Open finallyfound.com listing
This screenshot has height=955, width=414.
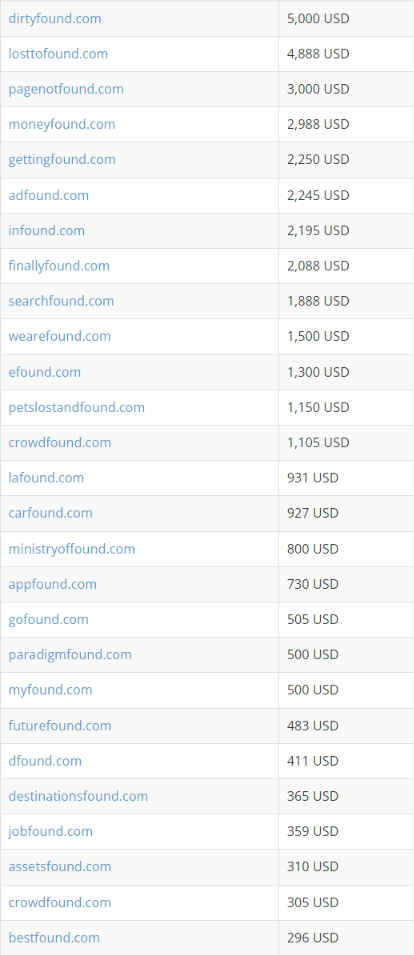pos(59,266)
